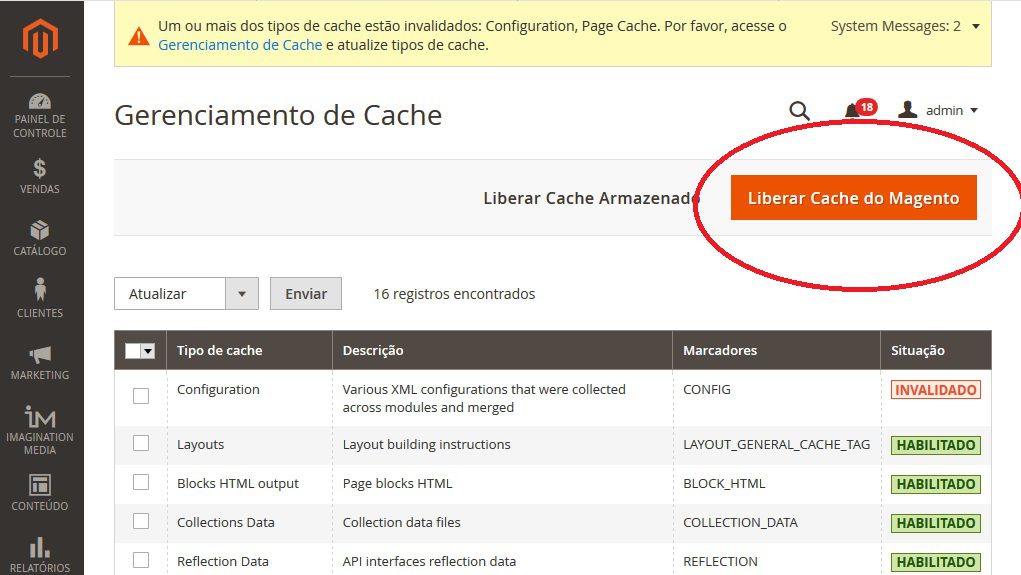Screen dimensions: 1021x575
Task: Click the Enviar button
Action: tap(306, 294)
